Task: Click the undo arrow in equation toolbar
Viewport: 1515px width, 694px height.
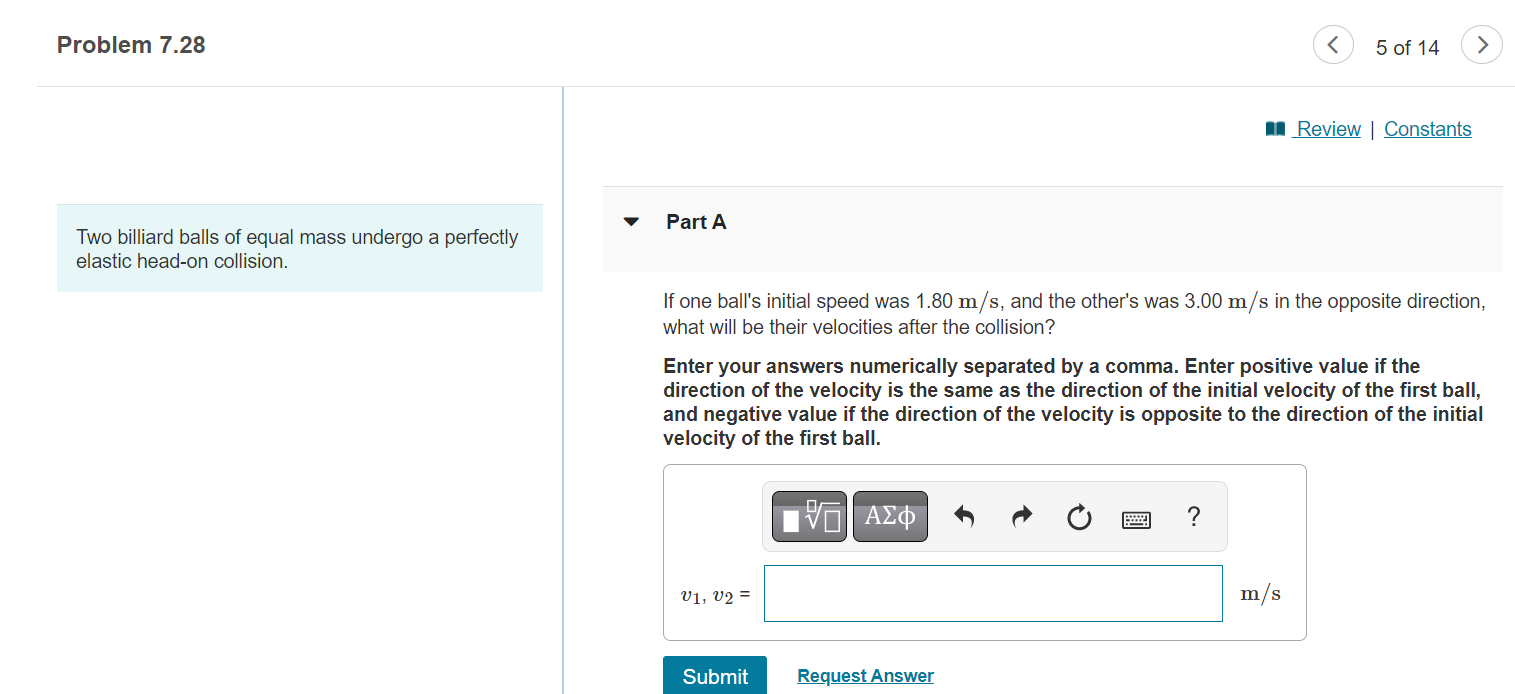Action: [x=963, y=516]
